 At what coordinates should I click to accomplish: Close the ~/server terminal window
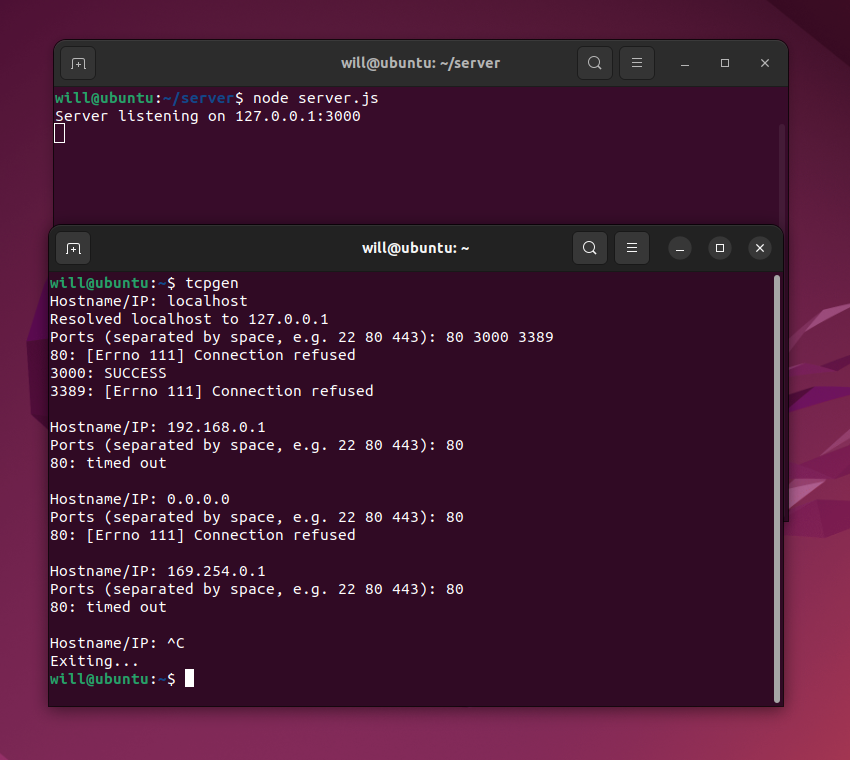(765, 63)
